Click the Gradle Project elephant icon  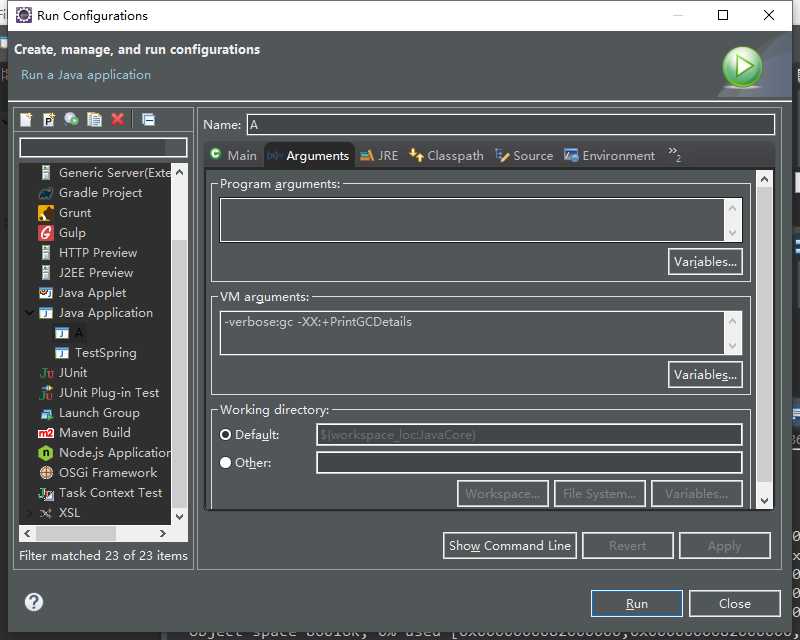tap(46, 193)
